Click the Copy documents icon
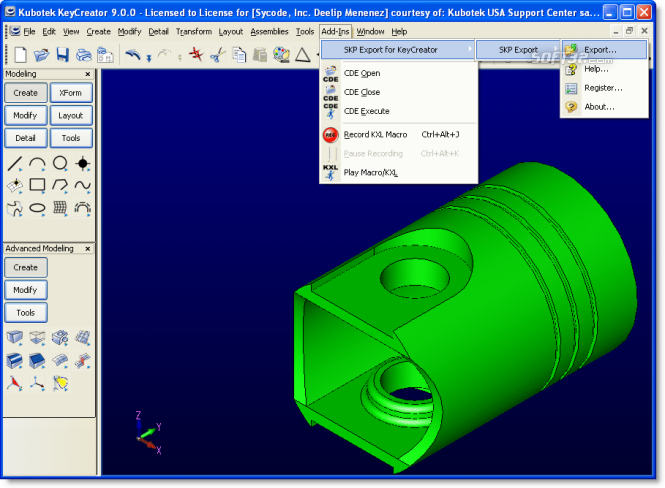 (239, 55)
